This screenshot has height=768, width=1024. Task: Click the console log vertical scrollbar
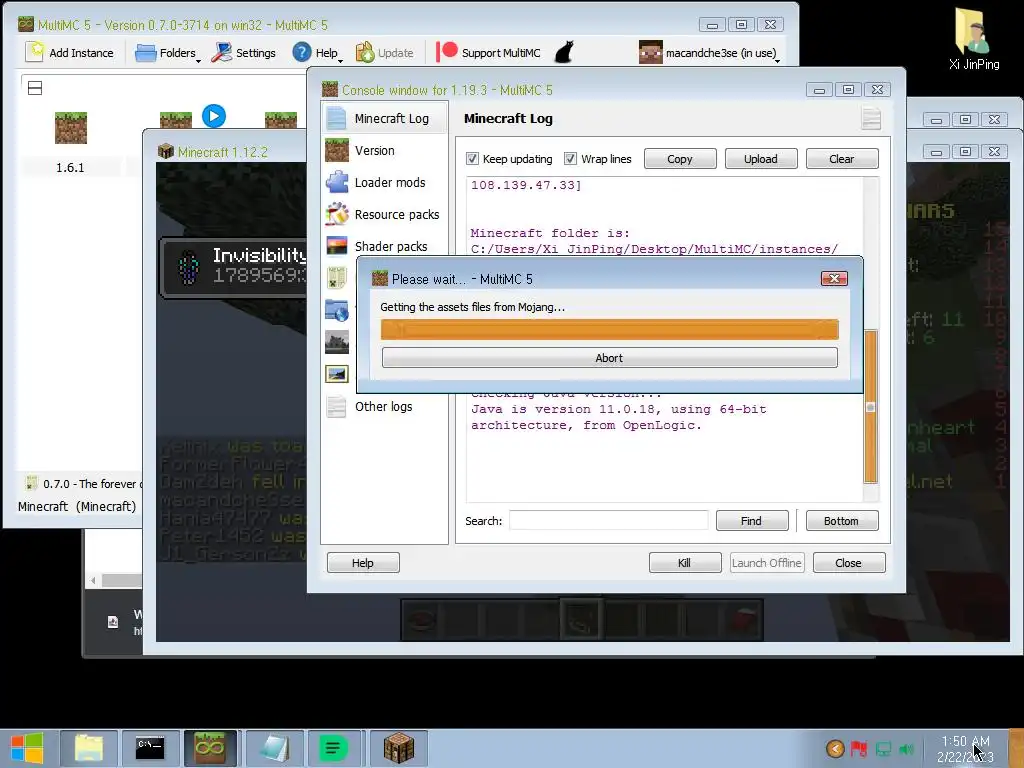871,406
